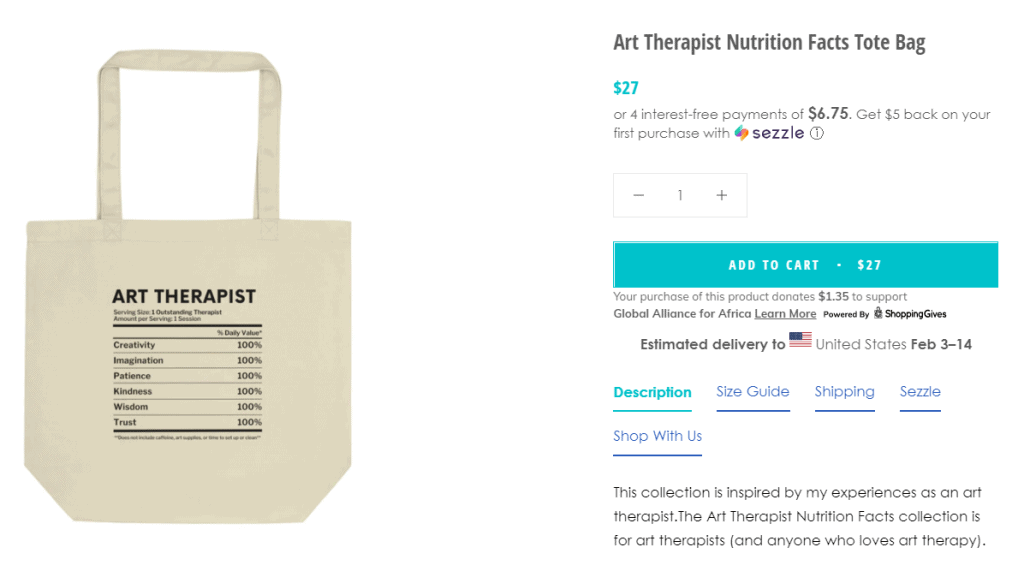Image resolution: width=1024 pixels, height=571 pixels.
Task: Click the quantity number field
Action: coord(680,195)
